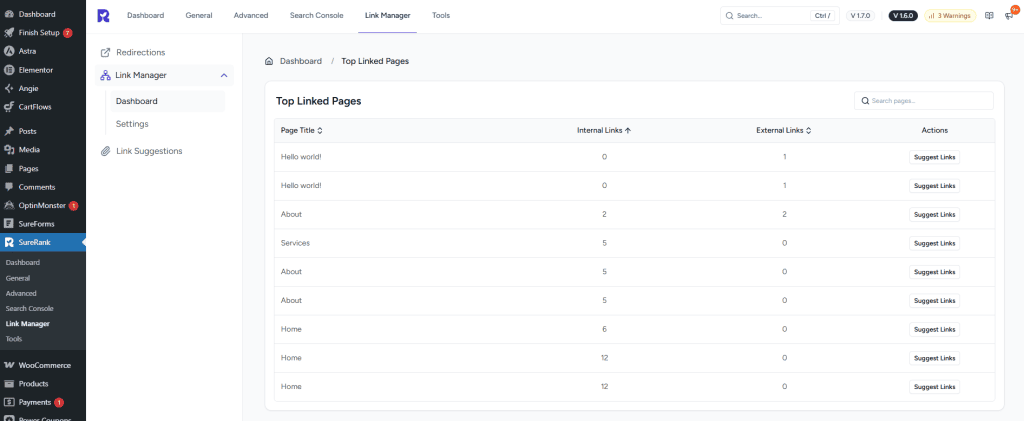
Task: Open Advanced in SureRank WordPress submenu
Action: coord(21,294)
